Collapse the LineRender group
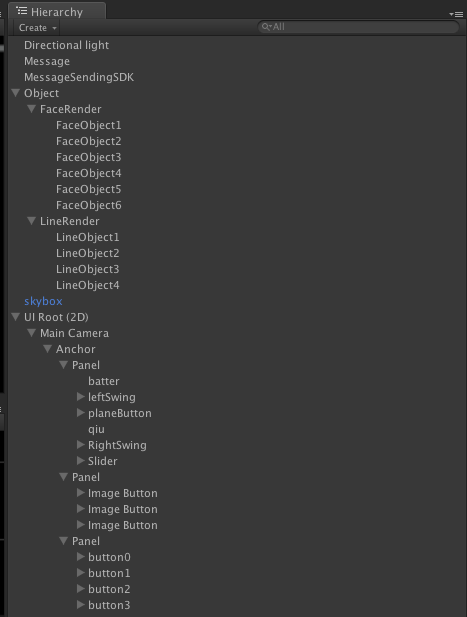 [x=31, y=221]
